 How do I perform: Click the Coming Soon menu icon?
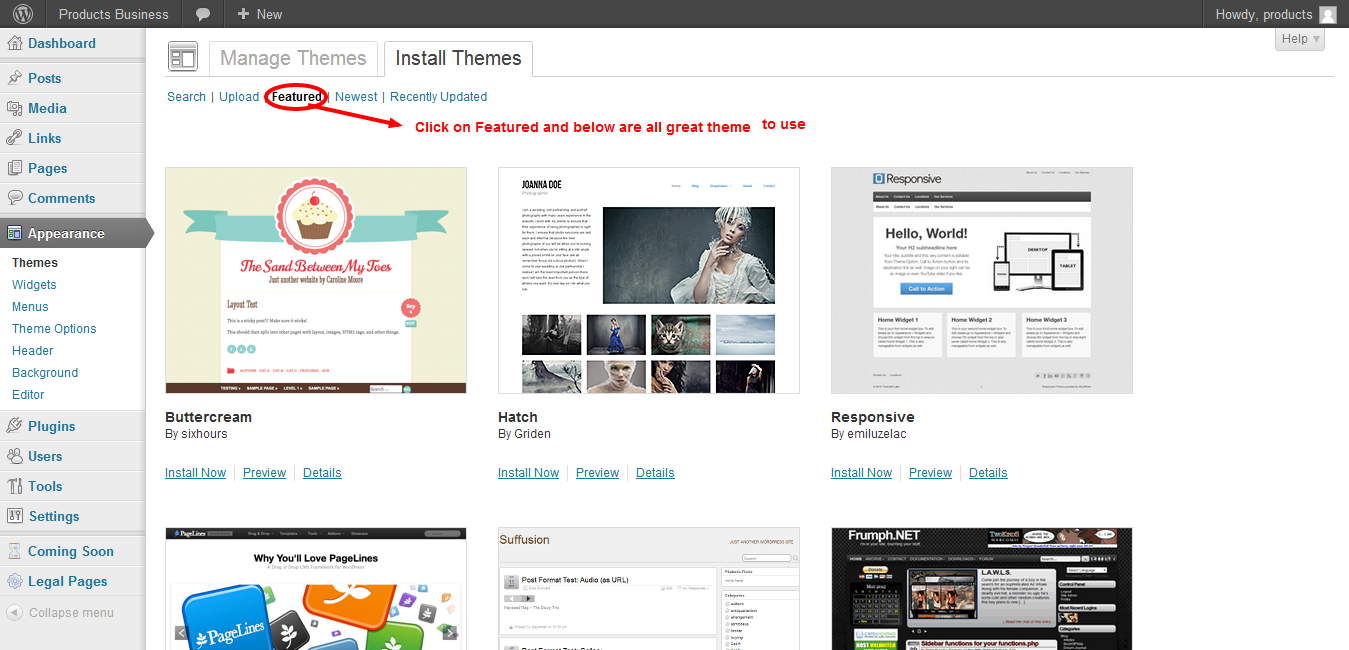click(15, 551)
